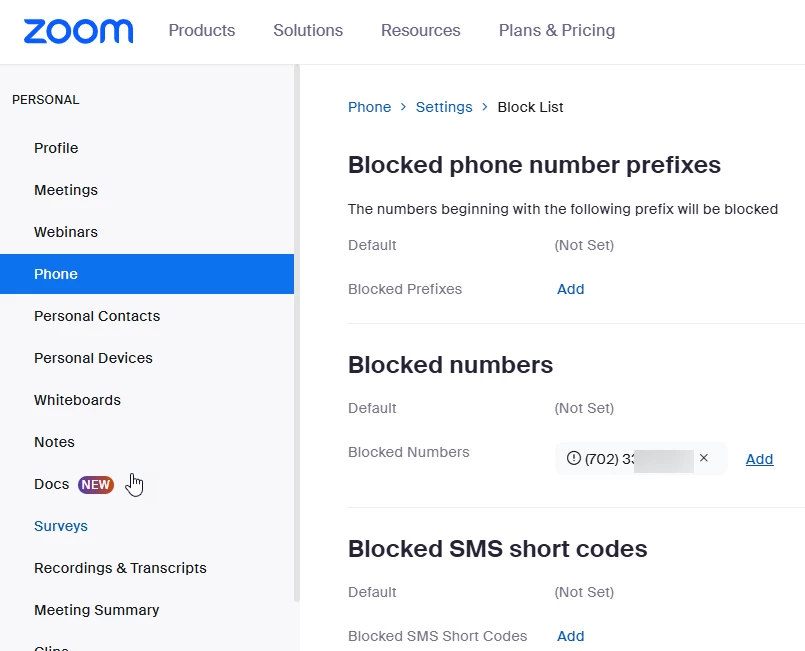Open the Solutions menu
This screenshot has width=805, height=651.
tap(308, 30)
